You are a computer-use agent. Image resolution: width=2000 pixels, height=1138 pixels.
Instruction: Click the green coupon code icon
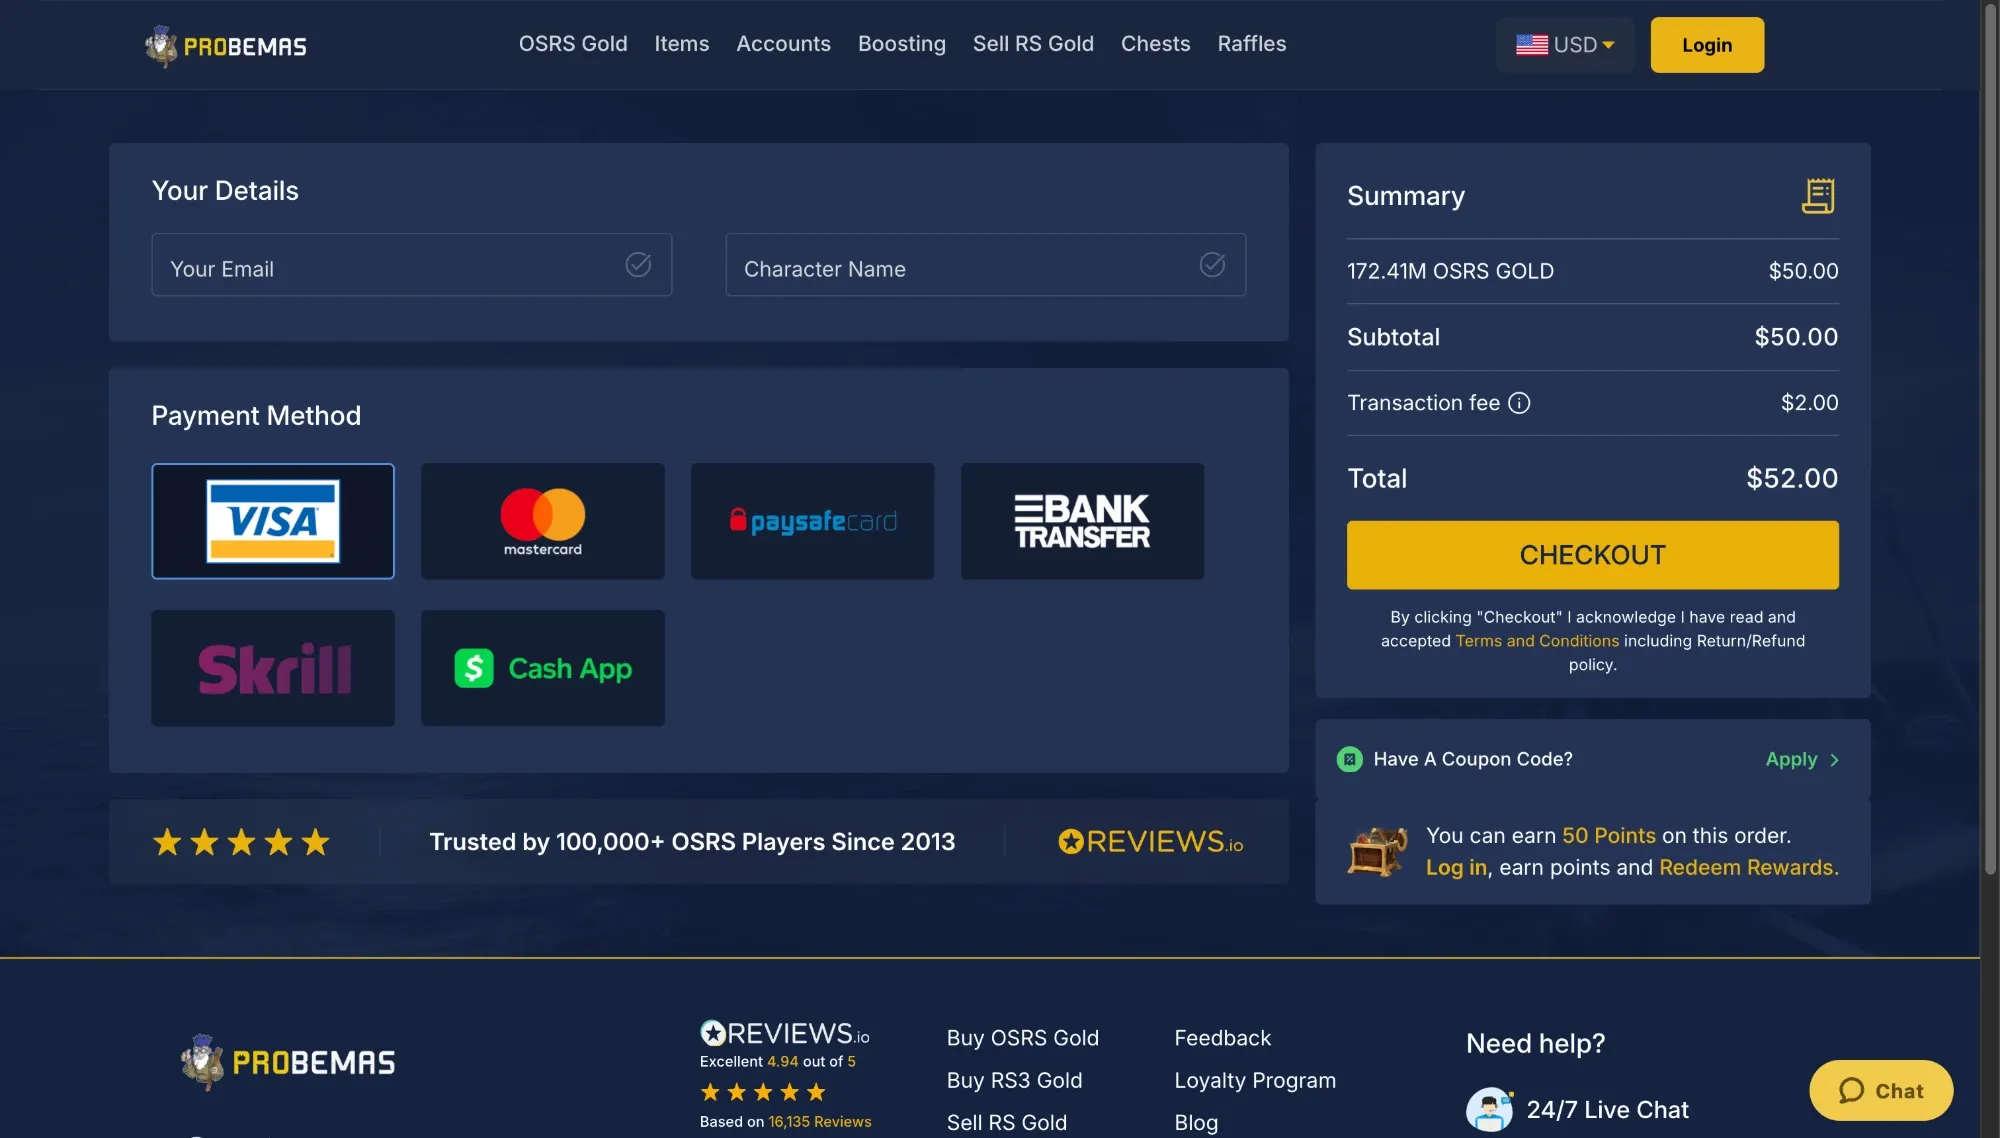tap(1349, 760)
